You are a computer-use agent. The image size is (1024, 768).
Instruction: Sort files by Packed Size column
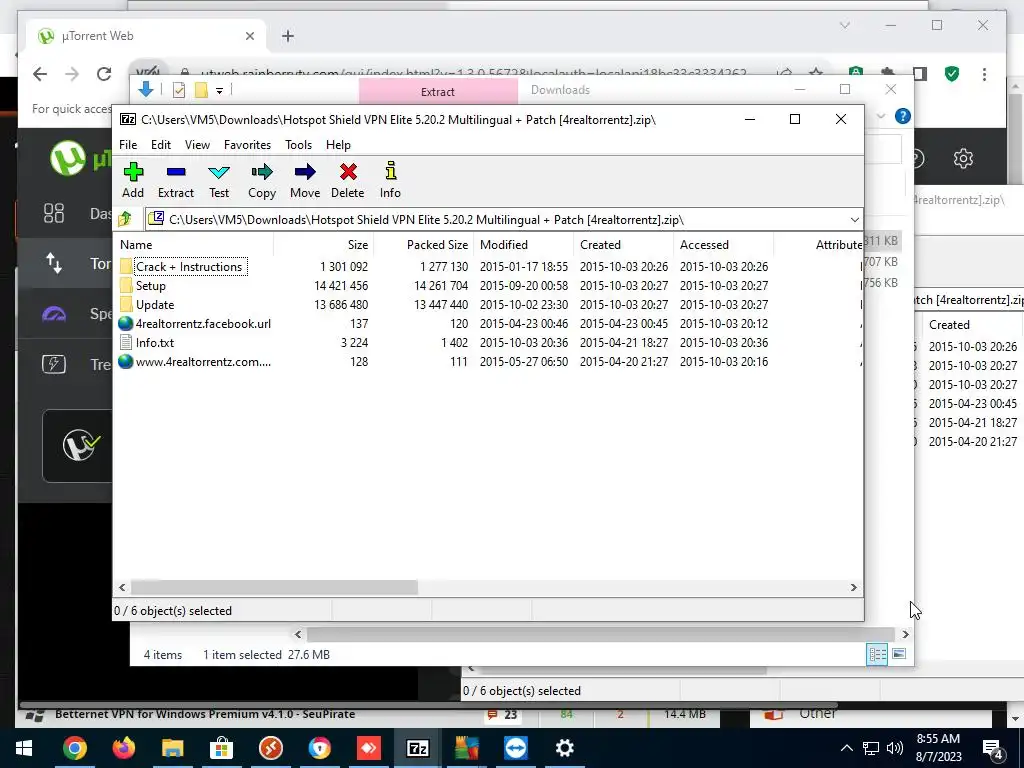coord(423,245)
